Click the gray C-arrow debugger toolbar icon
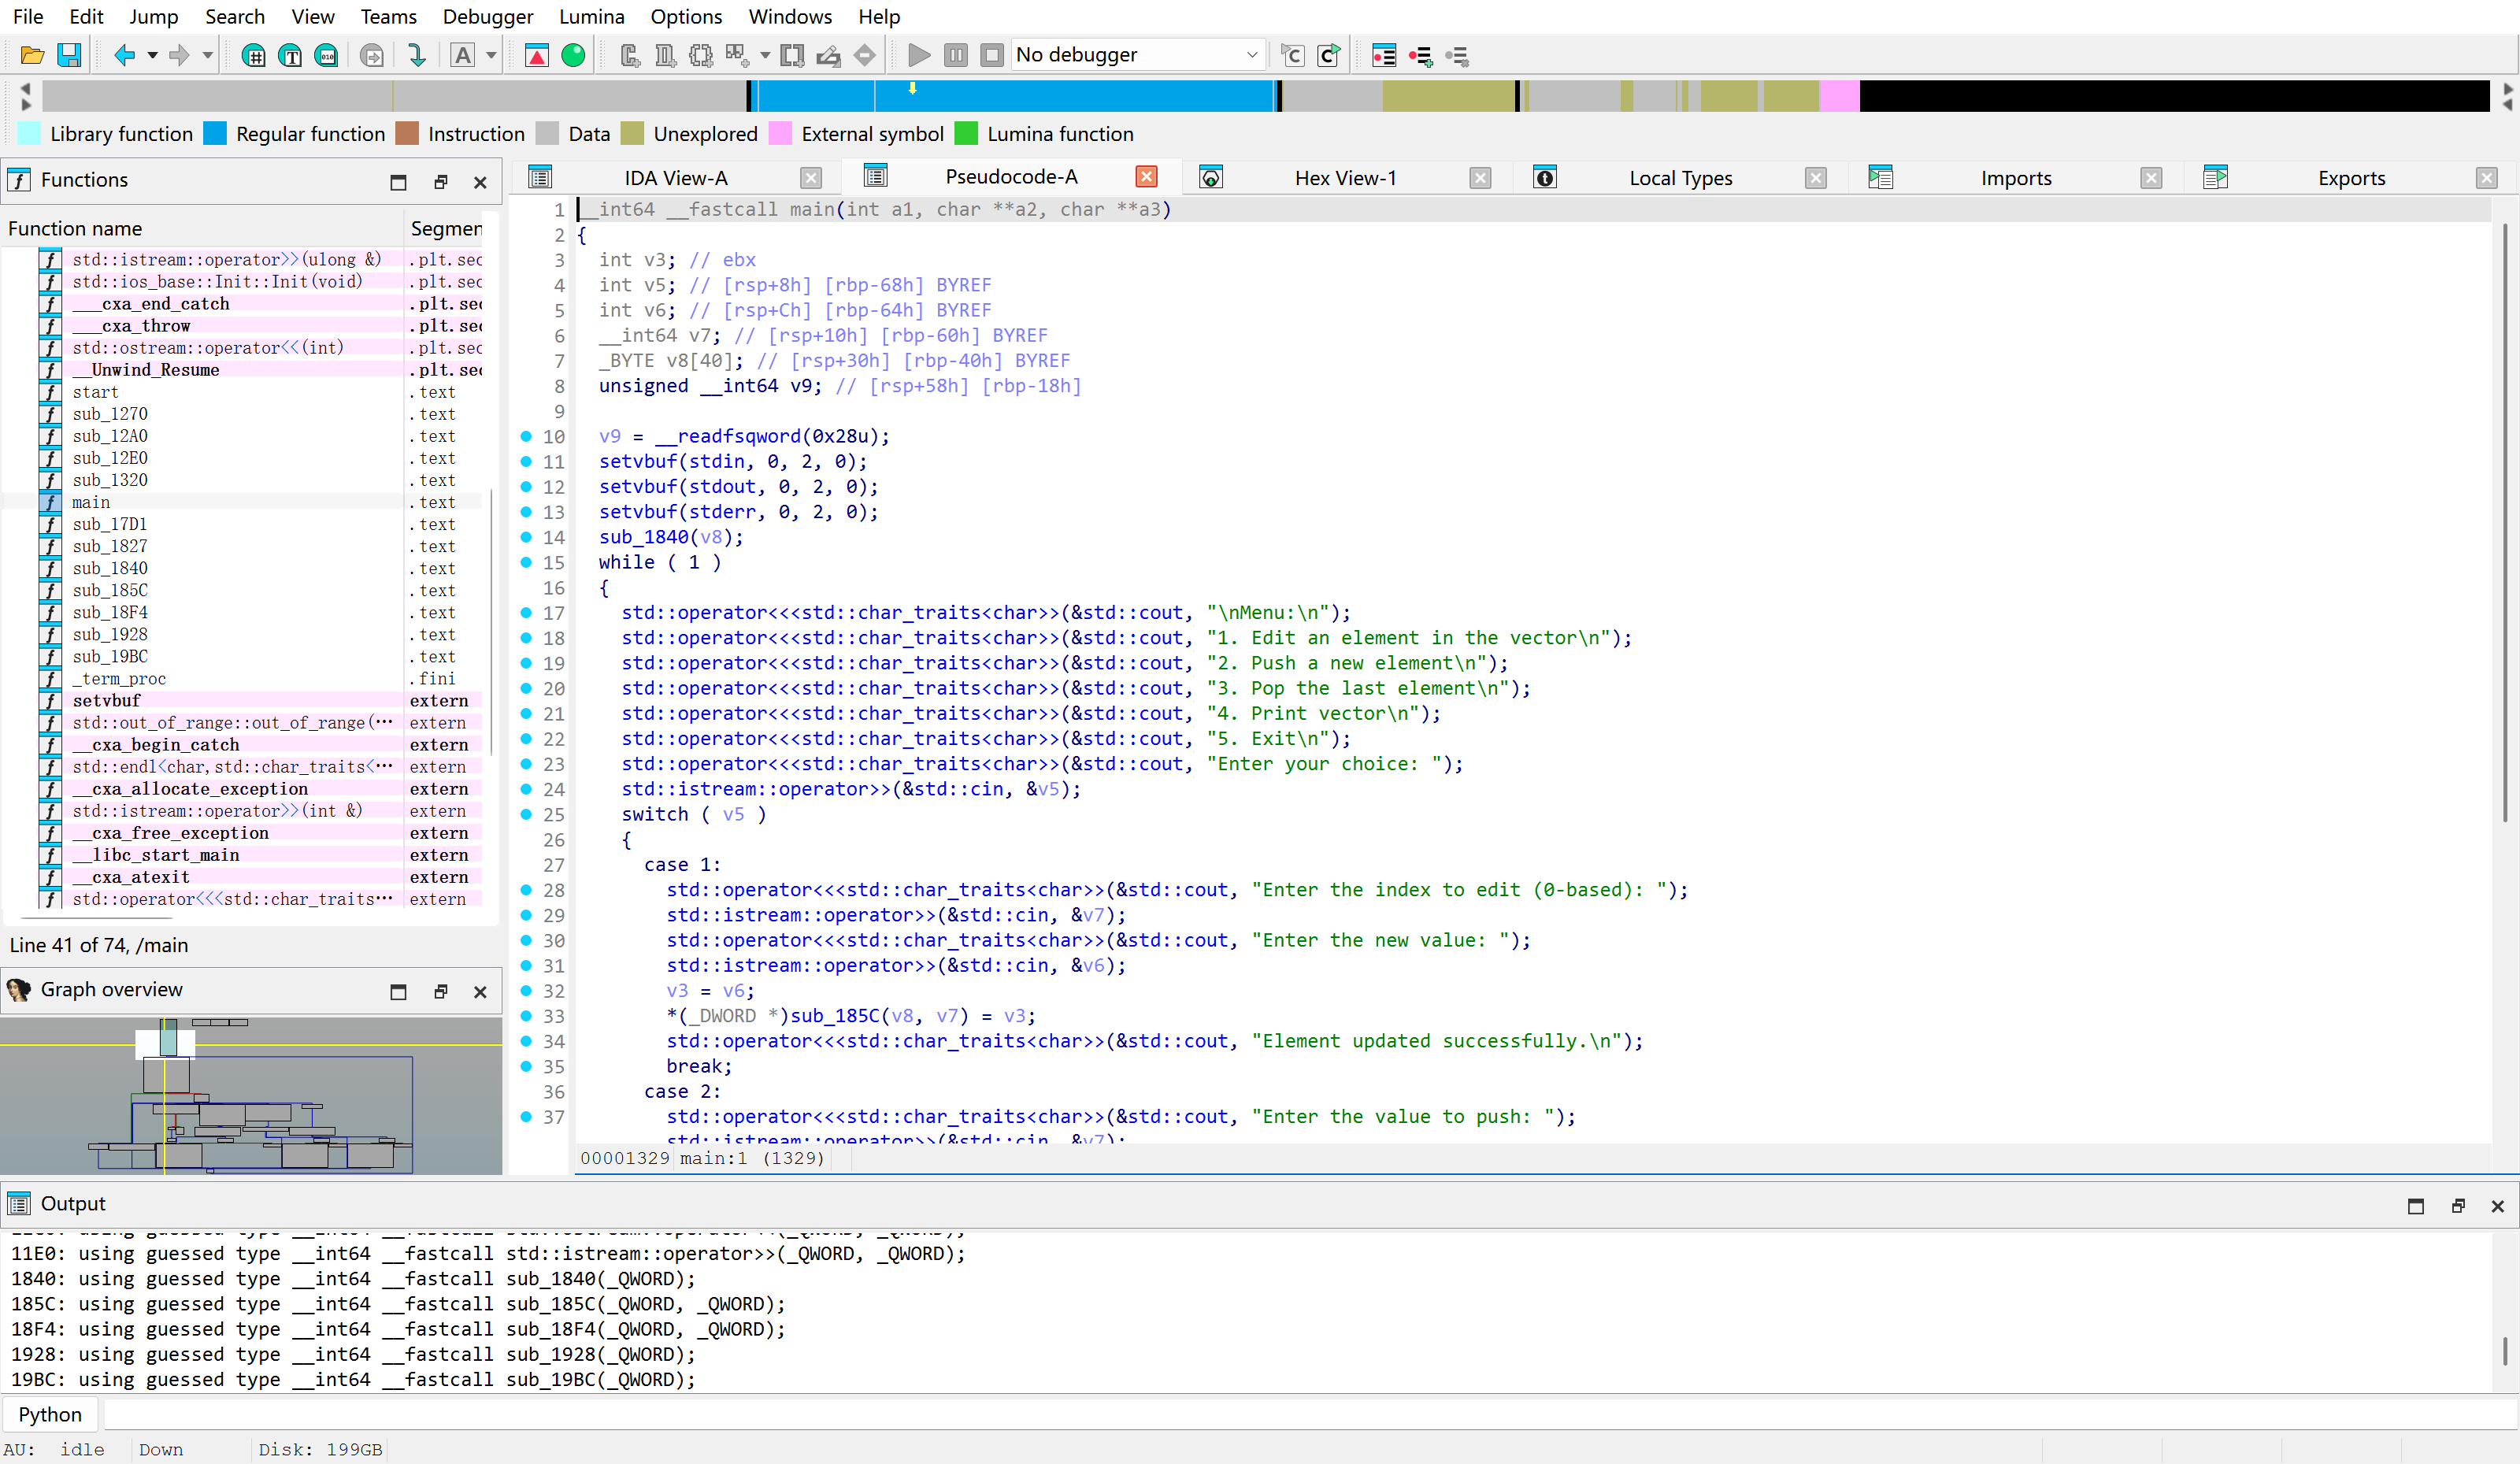 [x=1292, y=55]
